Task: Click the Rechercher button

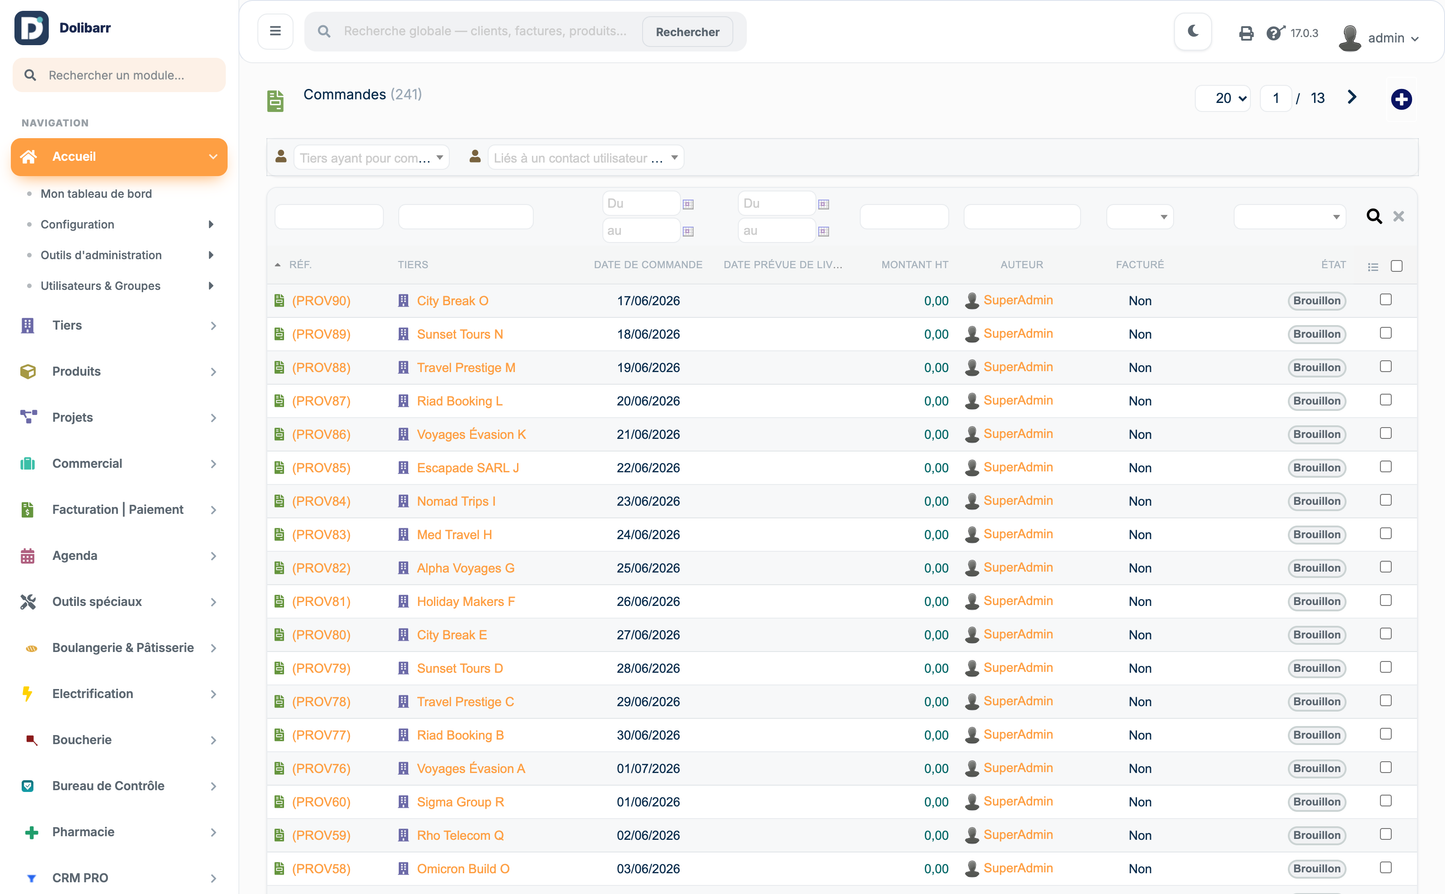Action: 687,32
